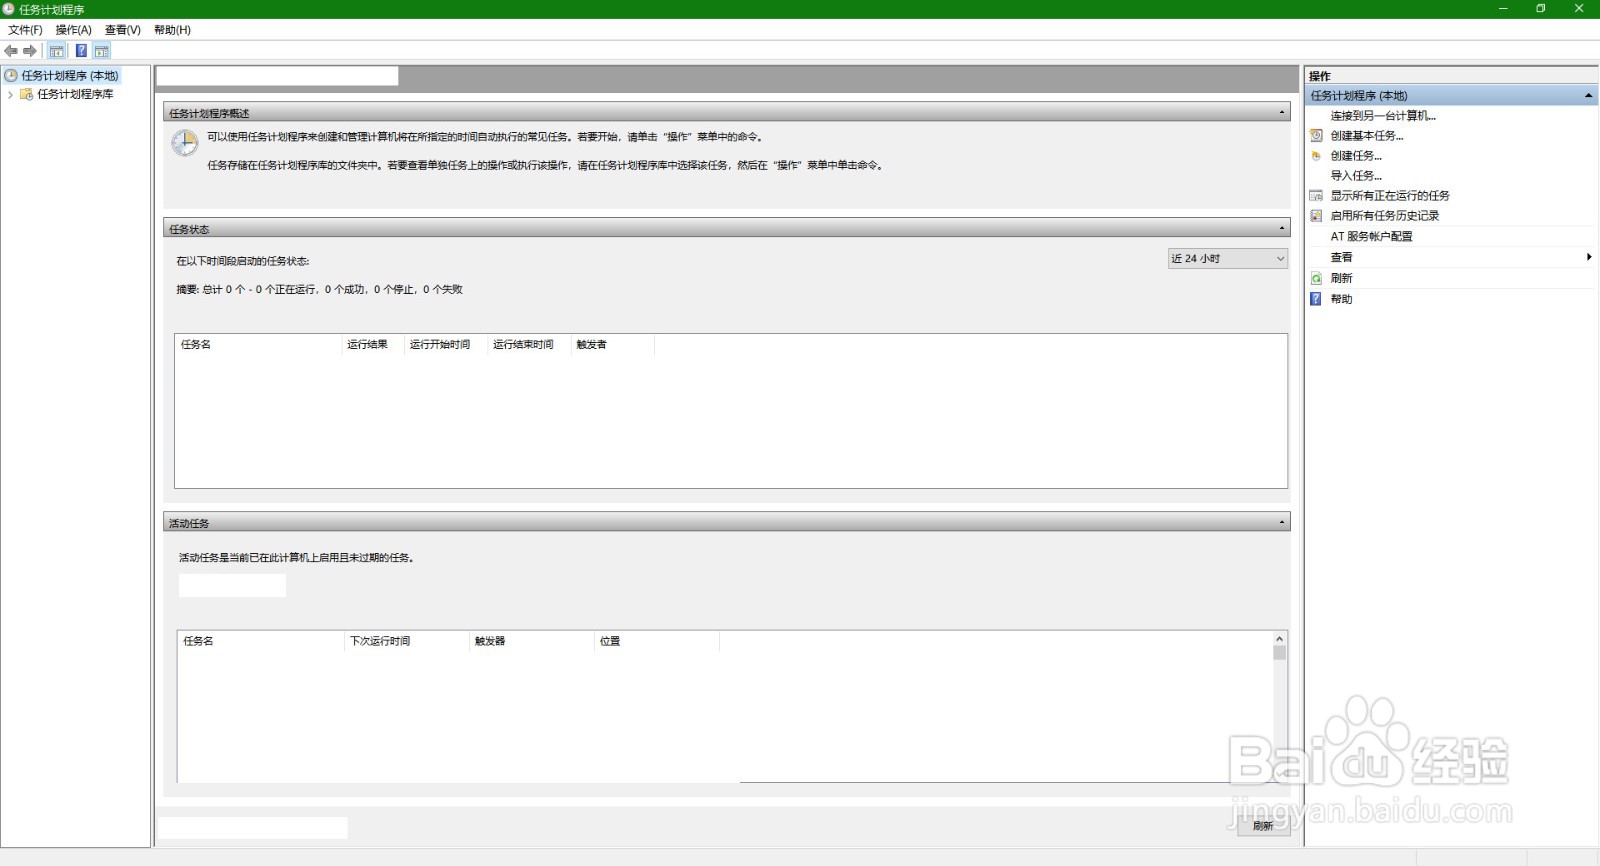
Task: Click 在以下时间段启动的任务状态 text
Action: click(x=243, y=261)
